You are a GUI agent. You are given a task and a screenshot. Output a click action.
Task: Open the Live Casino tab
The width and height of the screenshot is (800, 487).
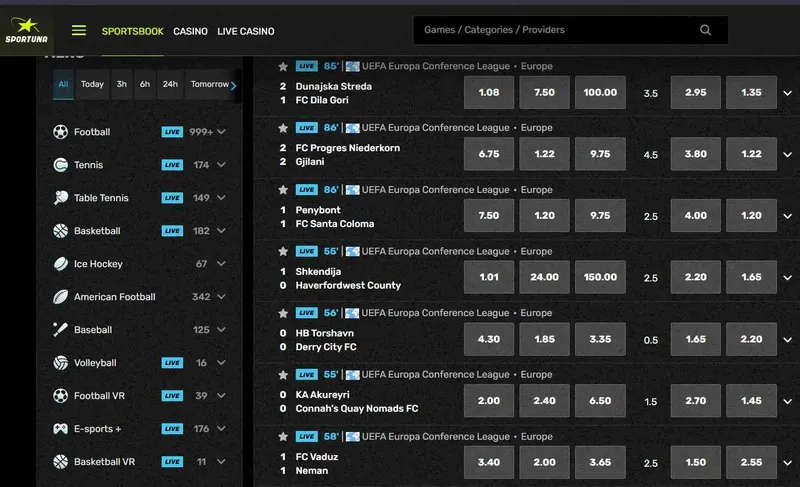click(x=245, y=31)
